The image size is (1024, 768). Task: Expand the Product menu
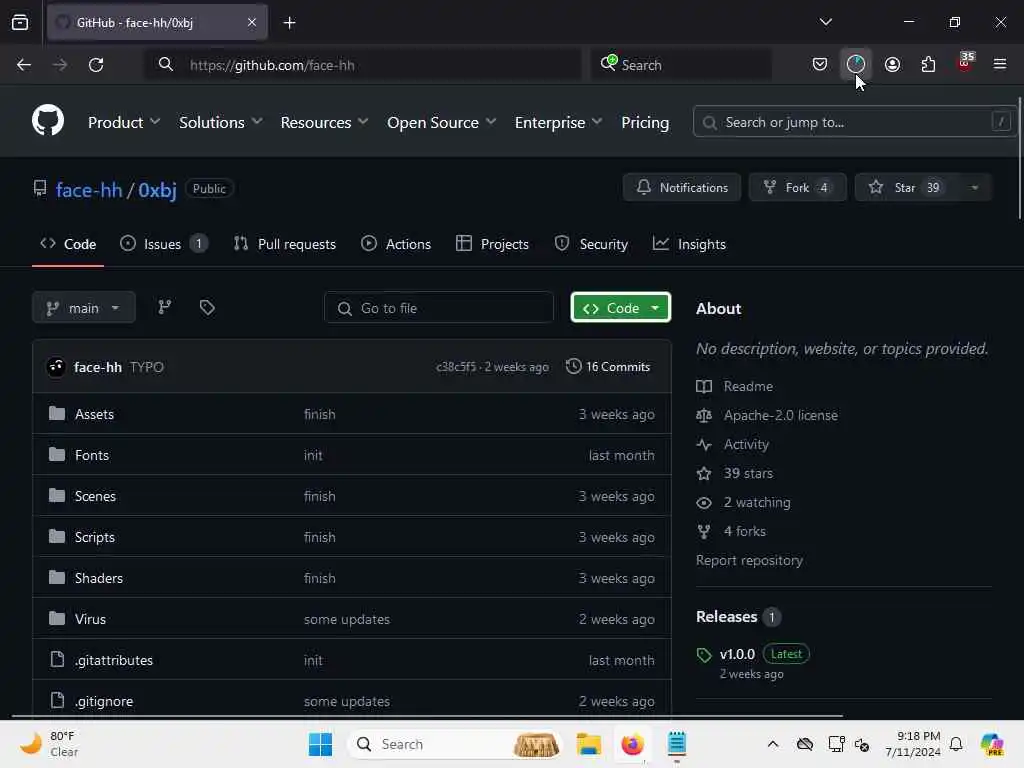pos(124,122)
